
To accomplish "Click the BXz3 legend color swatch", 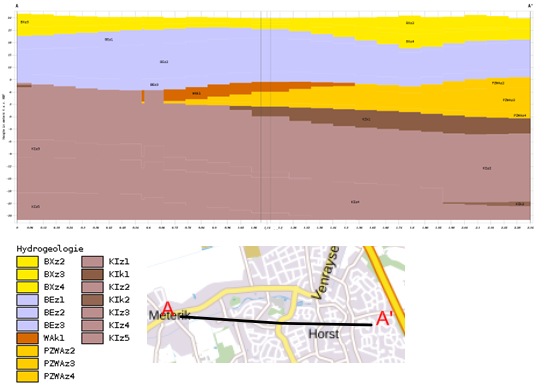I will coord(27,274).
